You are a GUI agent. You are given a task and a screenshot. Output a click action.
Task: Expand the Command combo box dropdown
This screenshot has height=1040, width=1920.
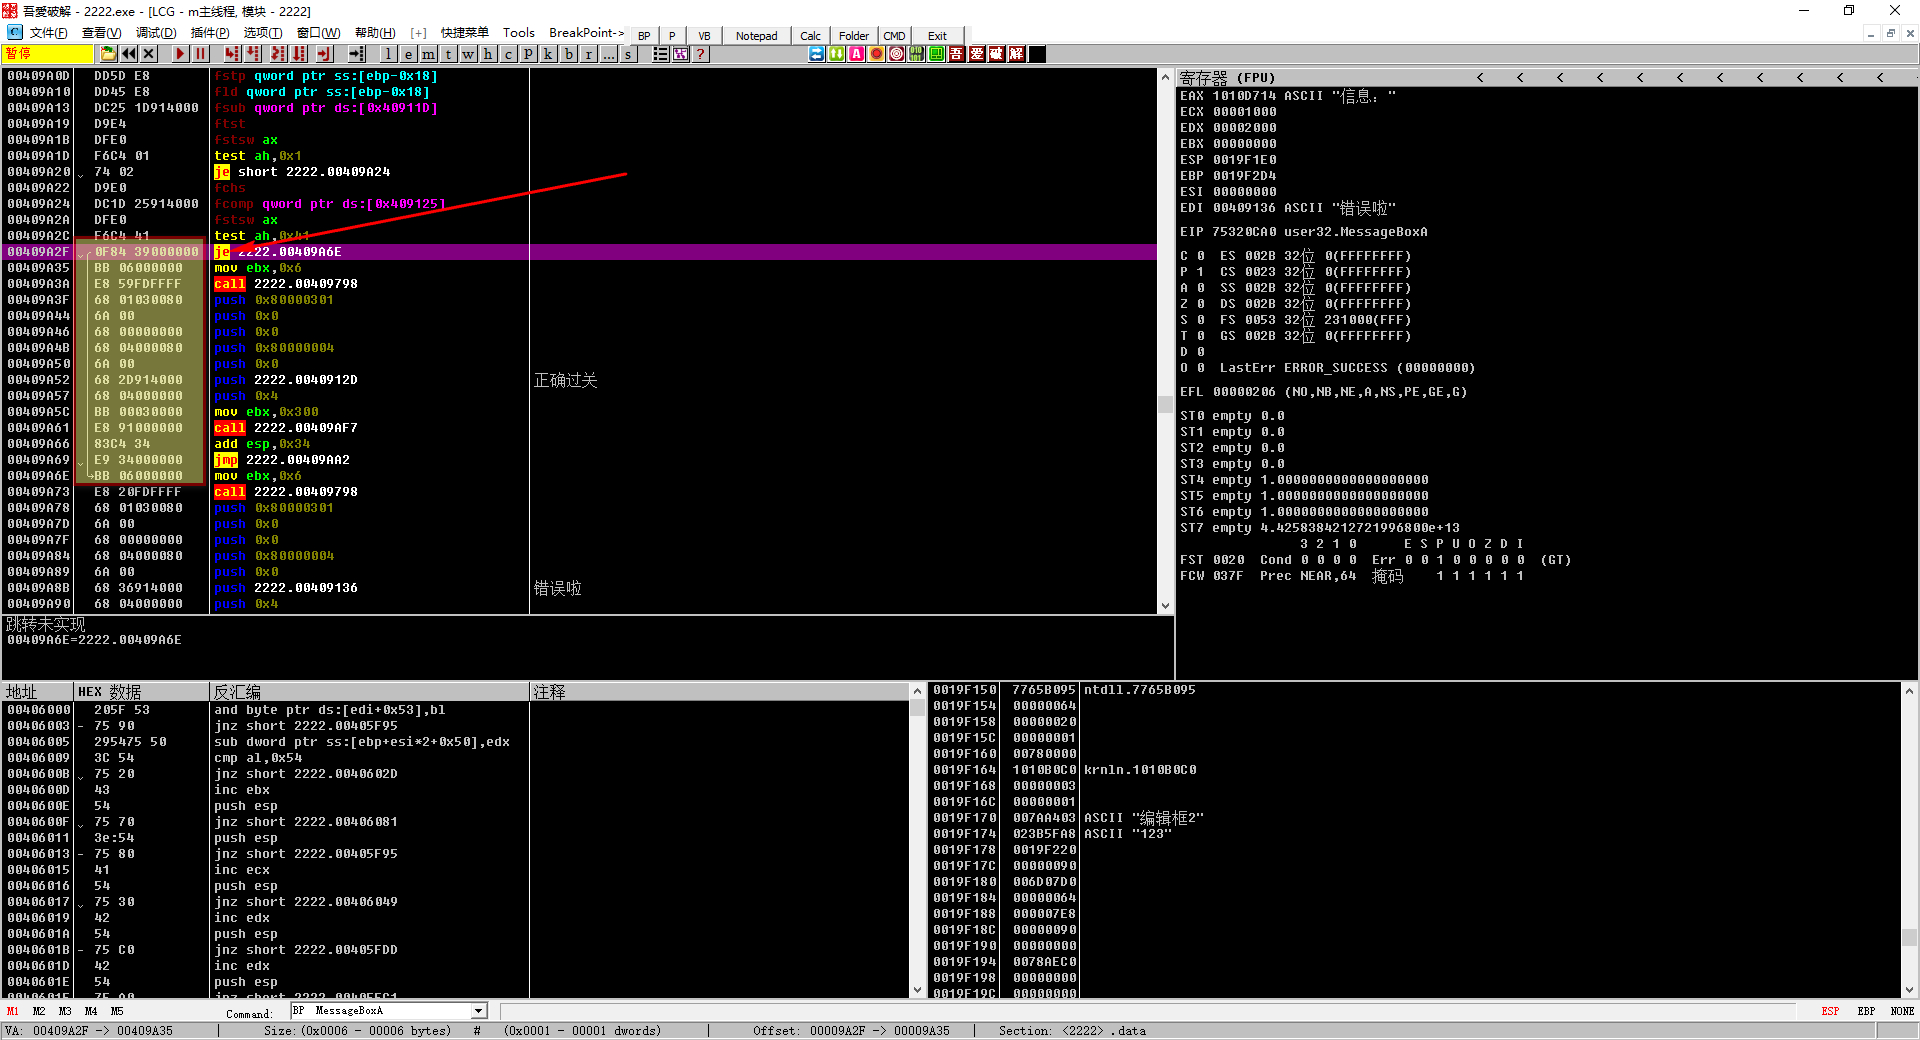479,1011
